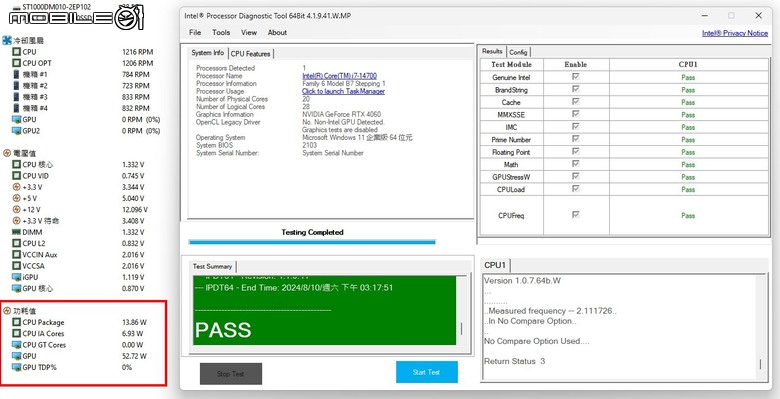This screenshot has width=780, height=399.
Task: Click the chip icon beside VCCIN Aux
Action: [16, 255]
